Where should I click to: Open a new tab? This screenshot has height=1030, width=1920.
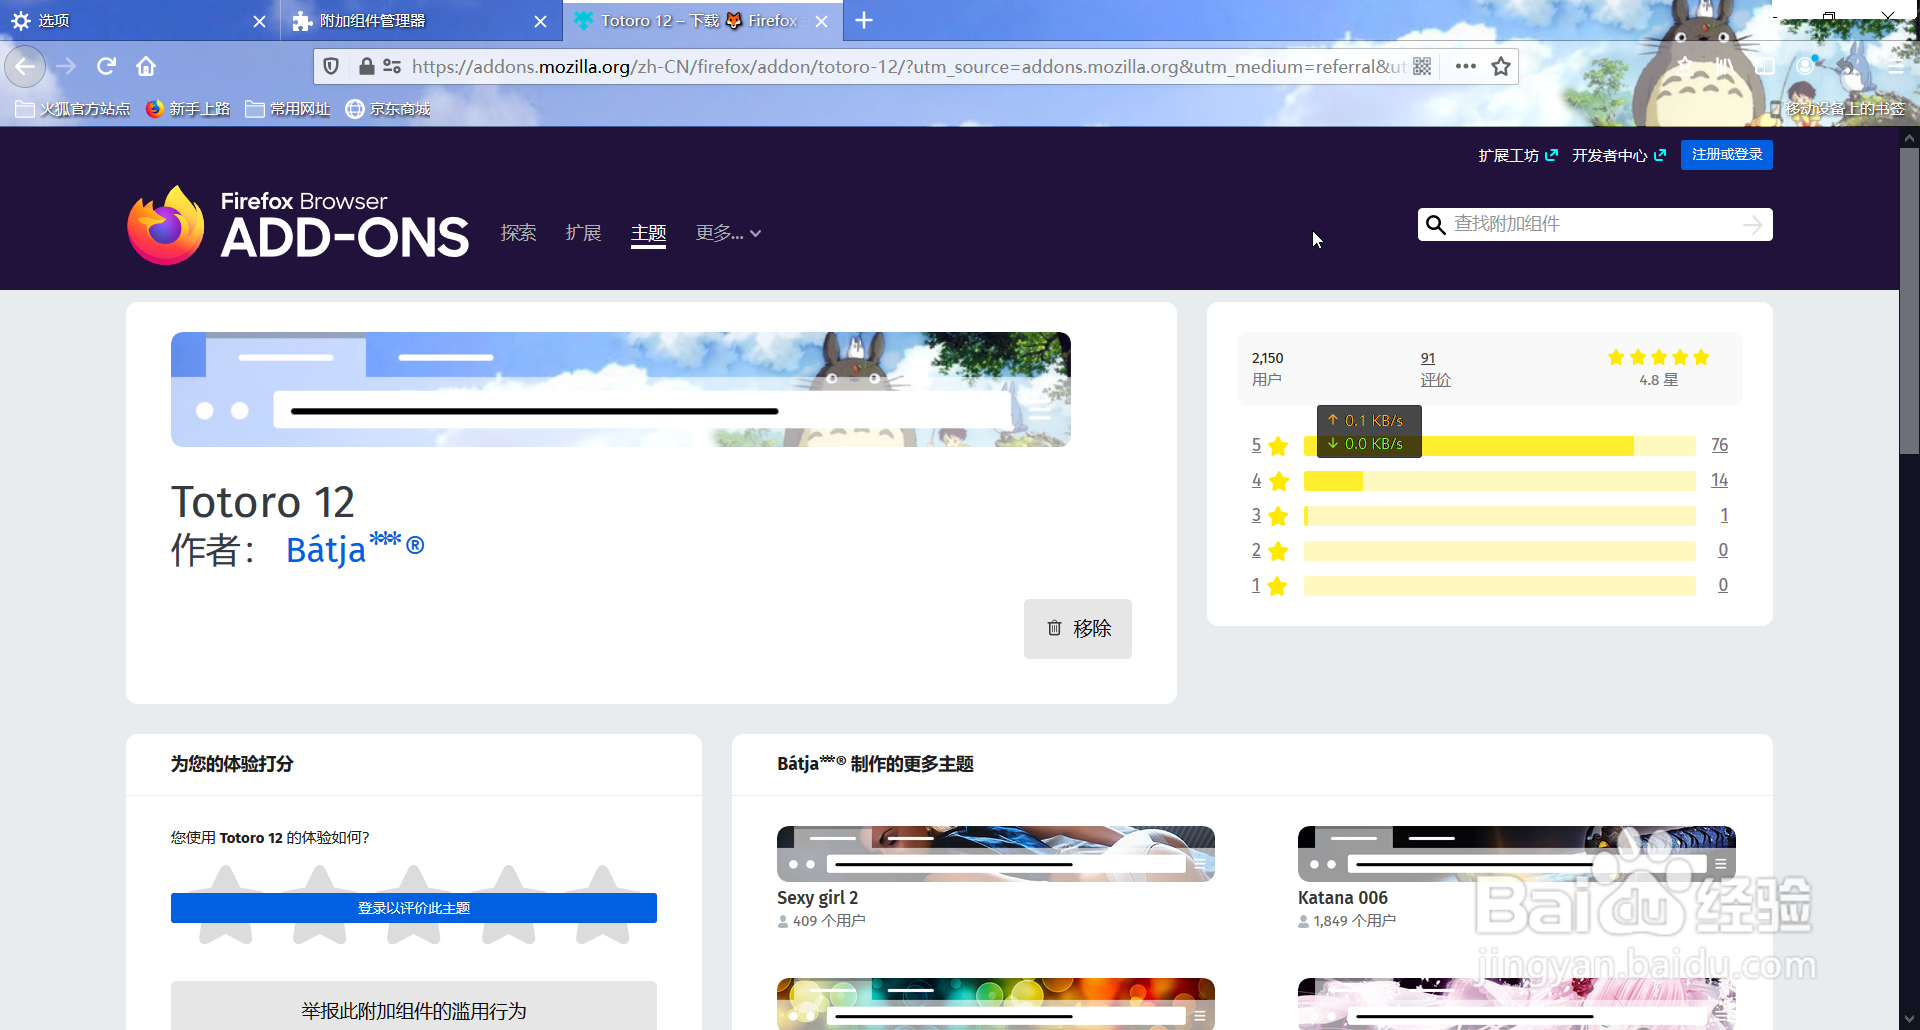pos(864,20)
